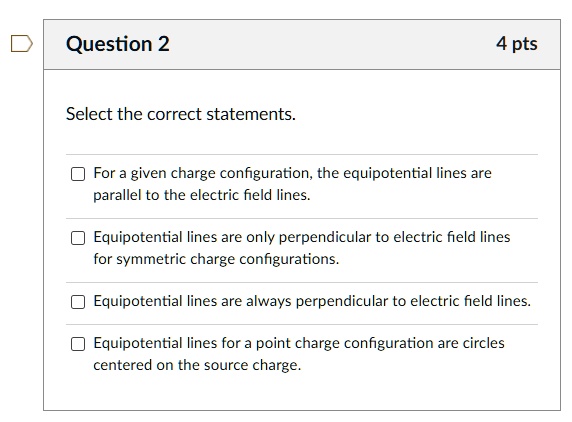Click the '4 pts' score label
Viewport: 572px width, 422px height.
click(517, 44)
